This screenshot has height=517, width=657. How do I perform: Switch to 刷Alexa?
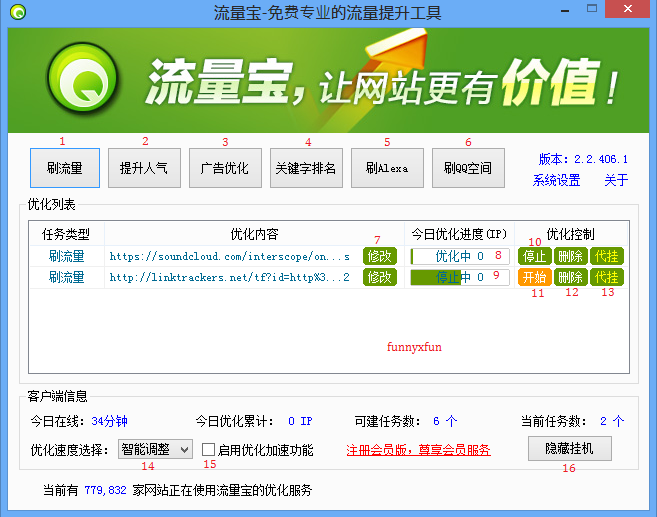(x=387, y=168)
